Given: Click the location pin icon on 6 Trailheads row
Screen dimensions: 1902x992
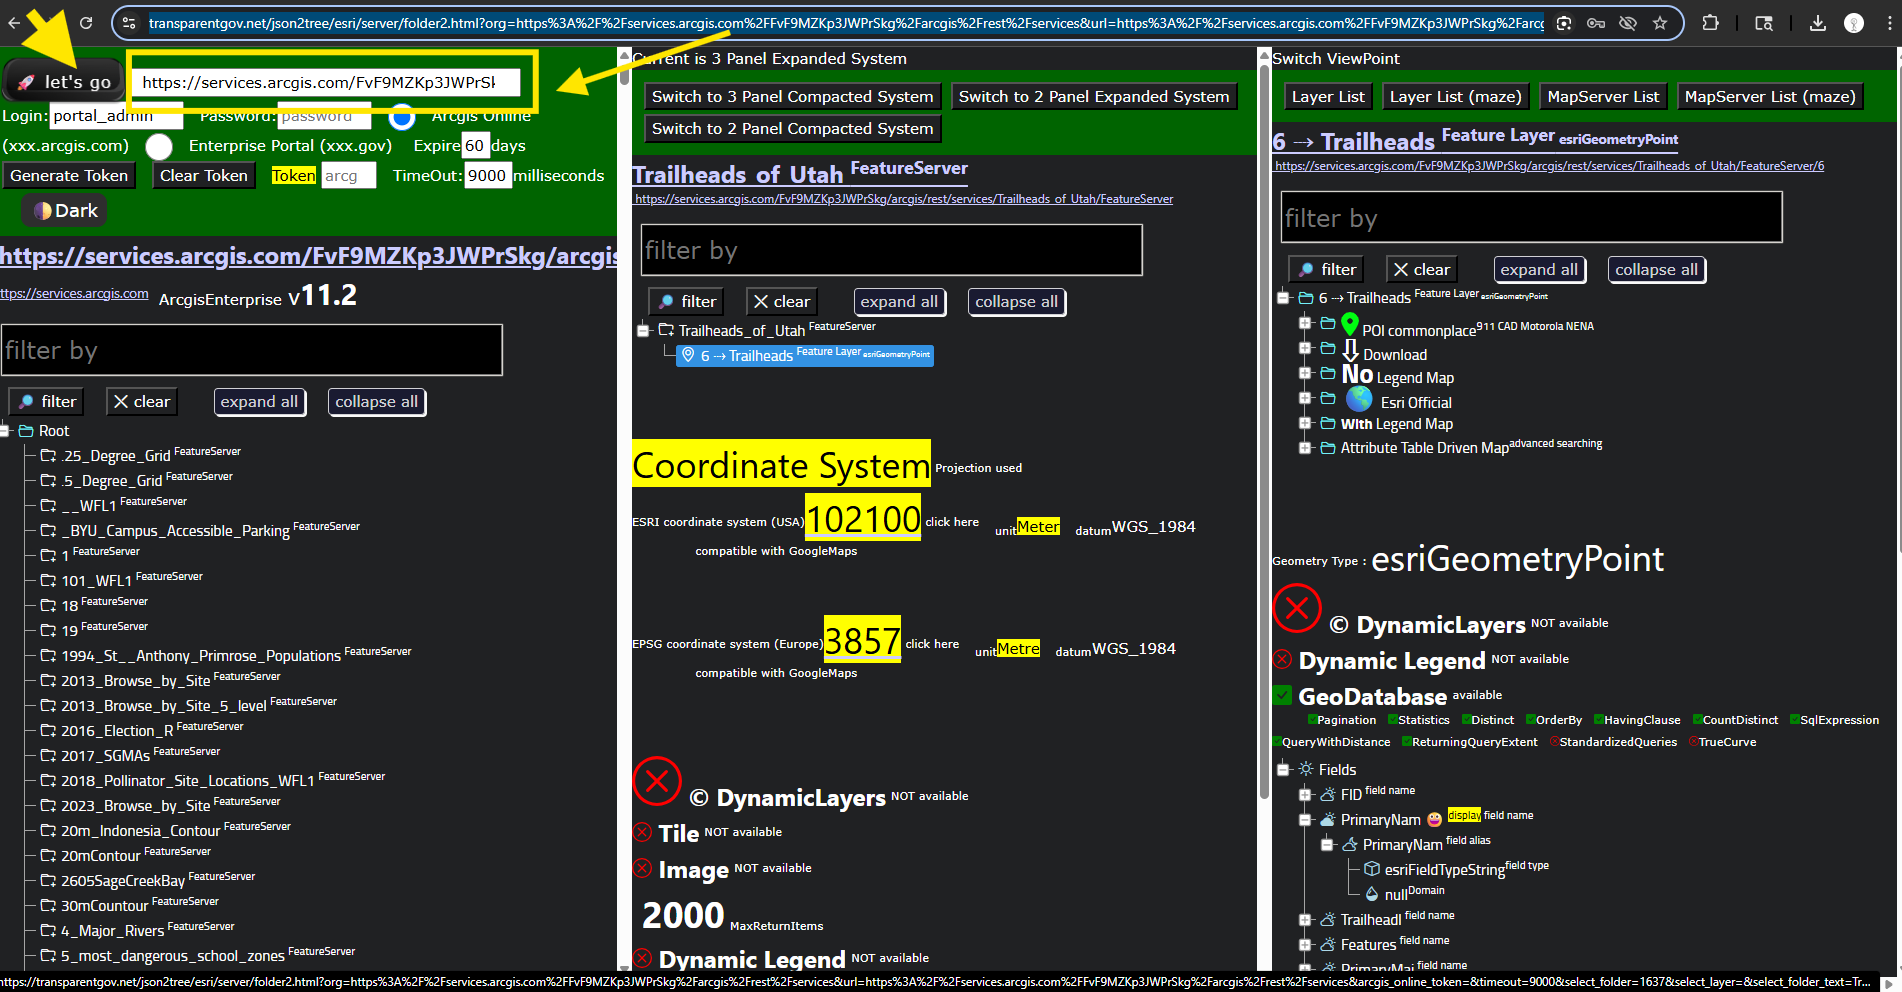Looking at the screenshot, I should tap(688, 355).
